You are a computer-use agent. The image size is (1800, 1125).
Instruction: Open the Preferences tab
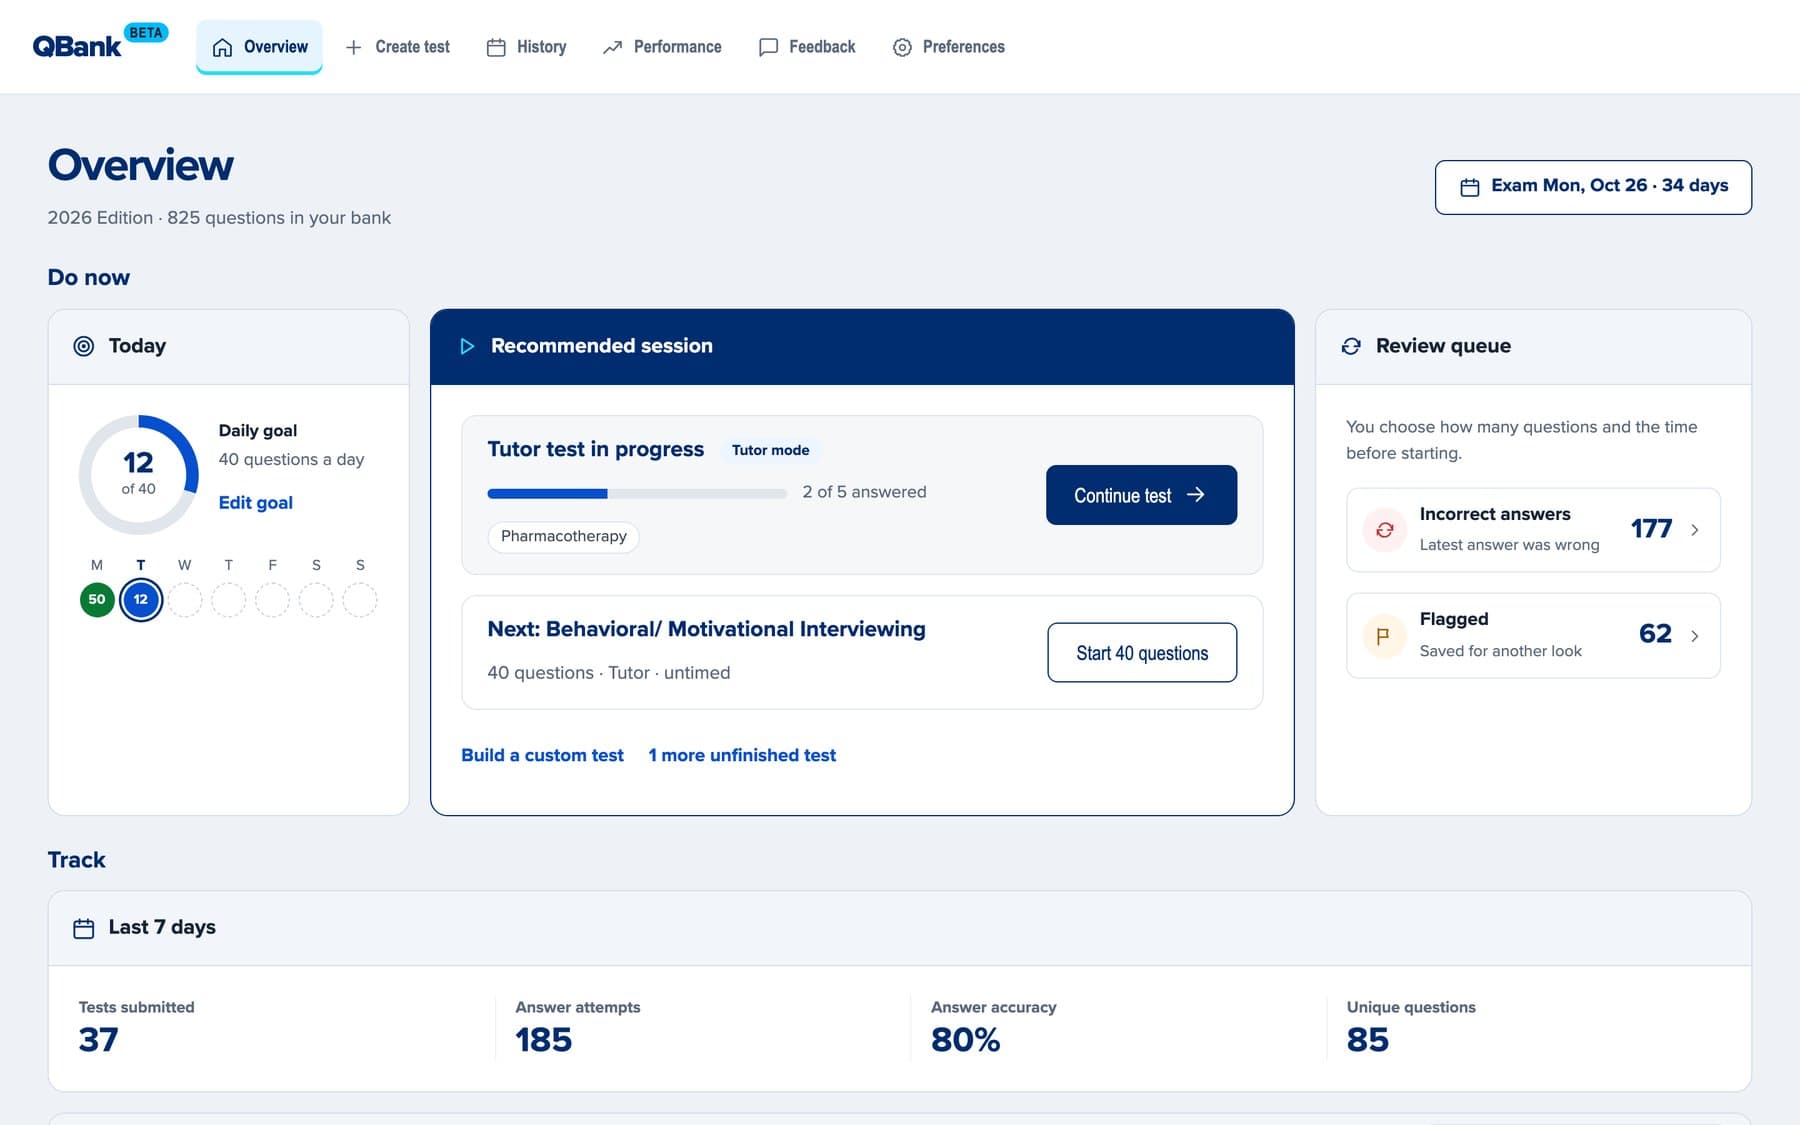pyautogui.click(x=948, y=47)
